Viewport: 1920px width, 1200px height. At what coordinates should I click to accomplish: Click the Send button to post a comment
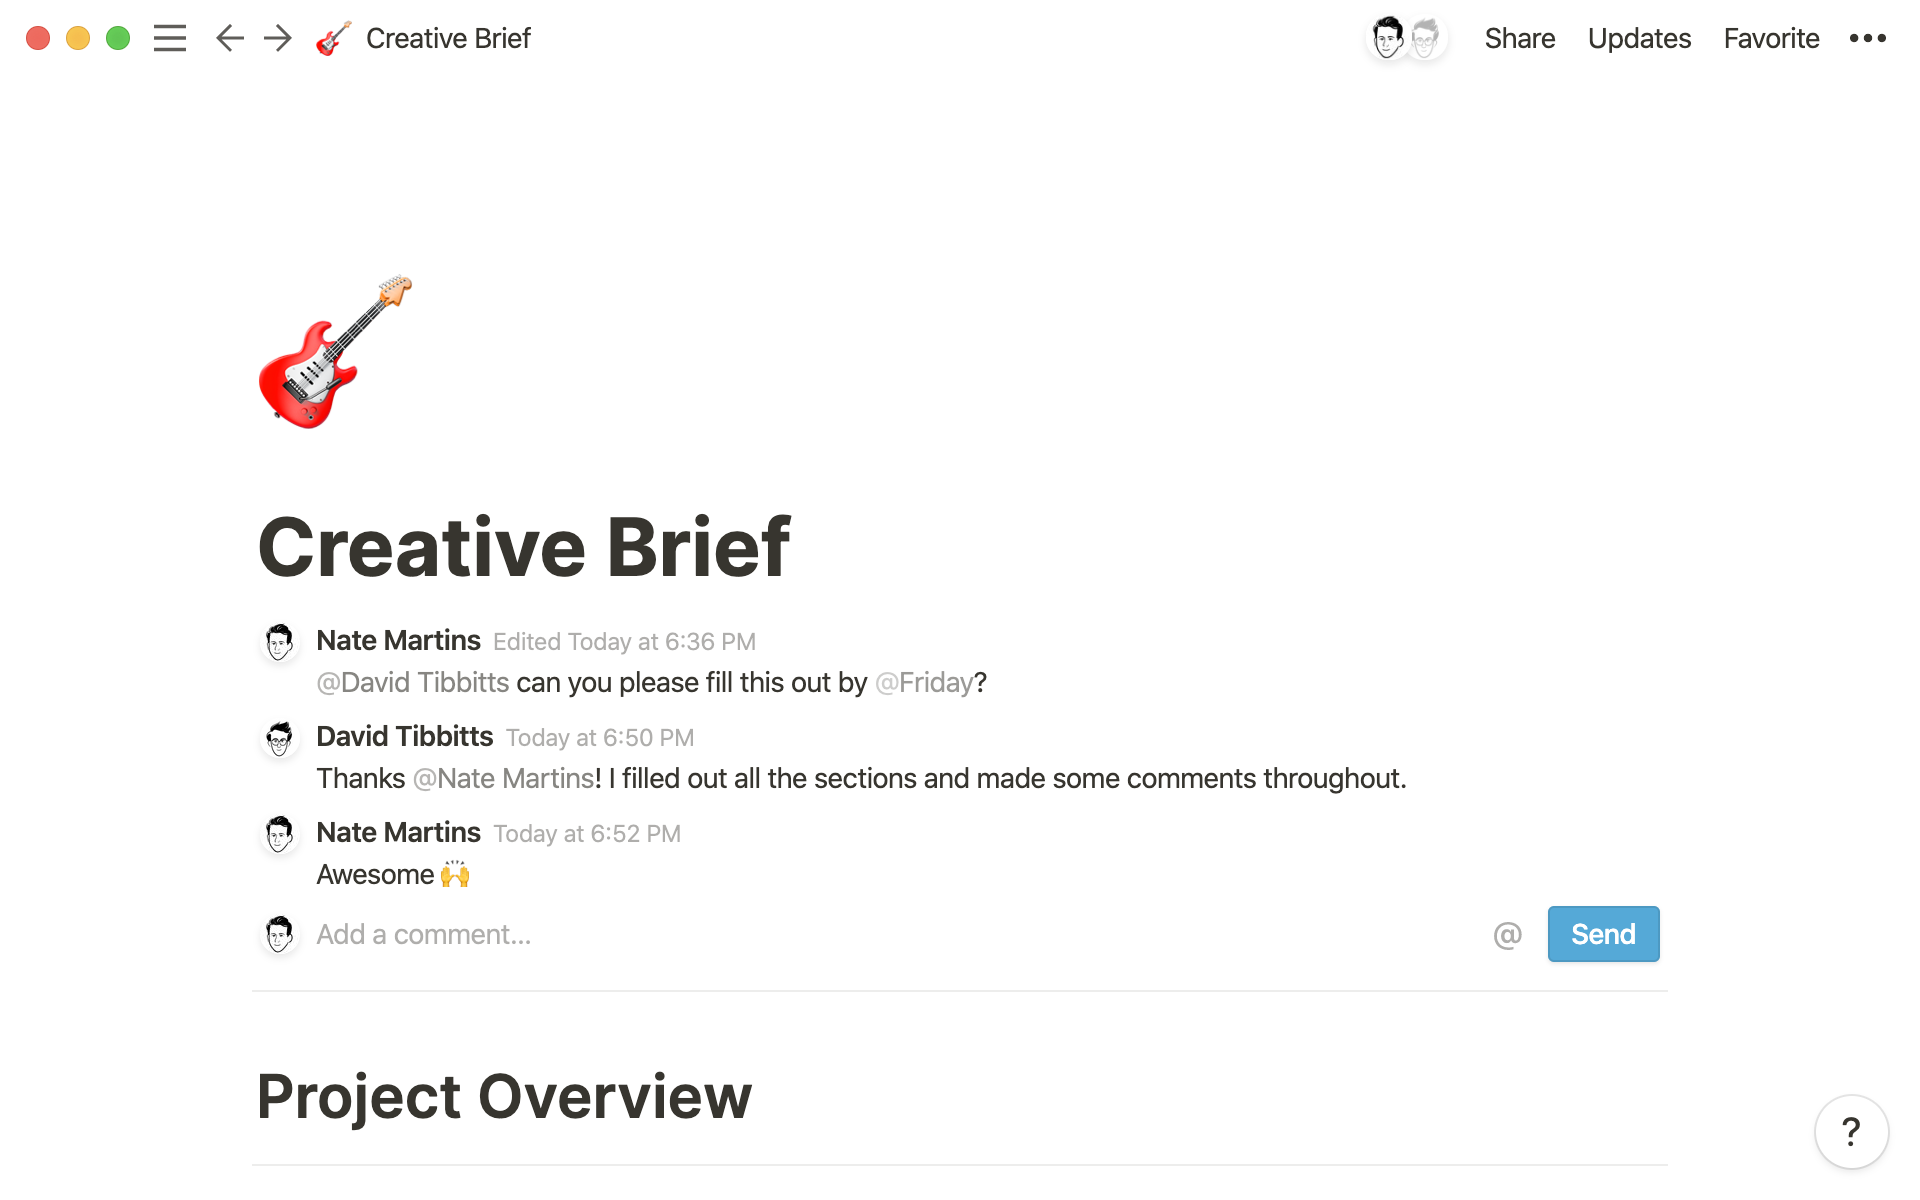pos(1602,933)
